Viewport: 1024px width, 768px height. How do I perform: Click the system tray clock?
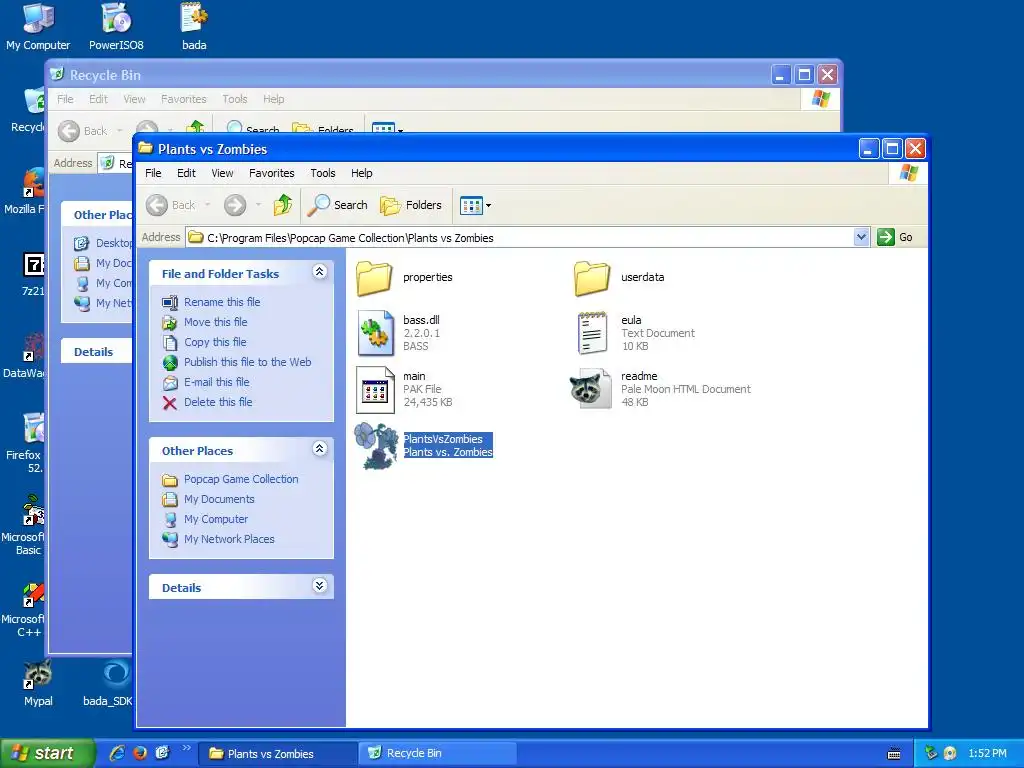(x=987, y=754)
